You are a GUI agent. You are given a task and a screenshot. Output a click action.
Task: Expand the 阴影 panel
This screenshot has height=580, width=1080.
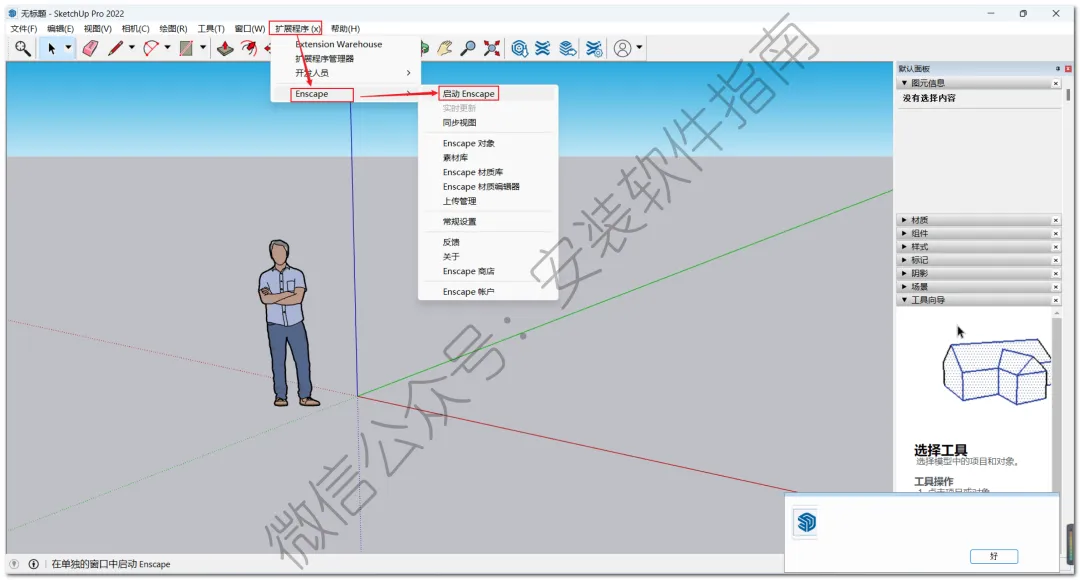pos(904,273)
